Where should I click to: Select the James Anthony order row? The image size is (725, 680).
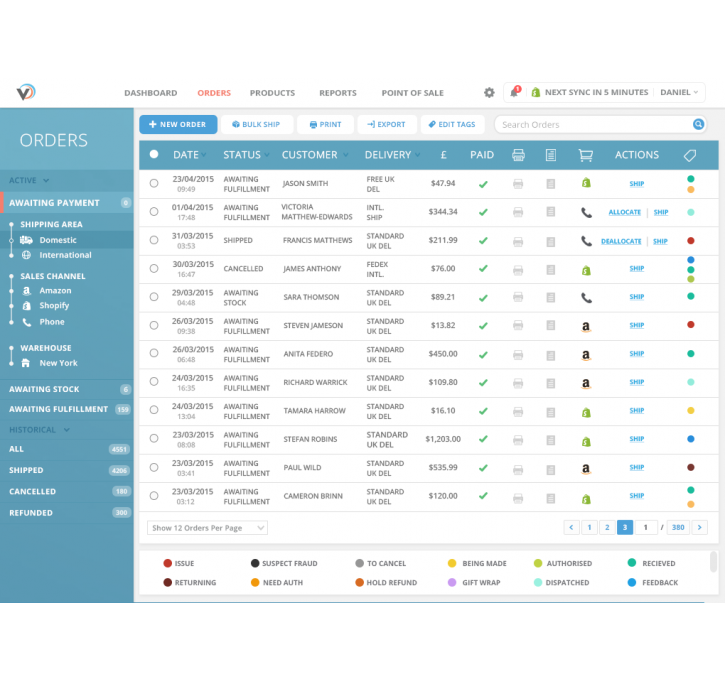click(154, 269)
